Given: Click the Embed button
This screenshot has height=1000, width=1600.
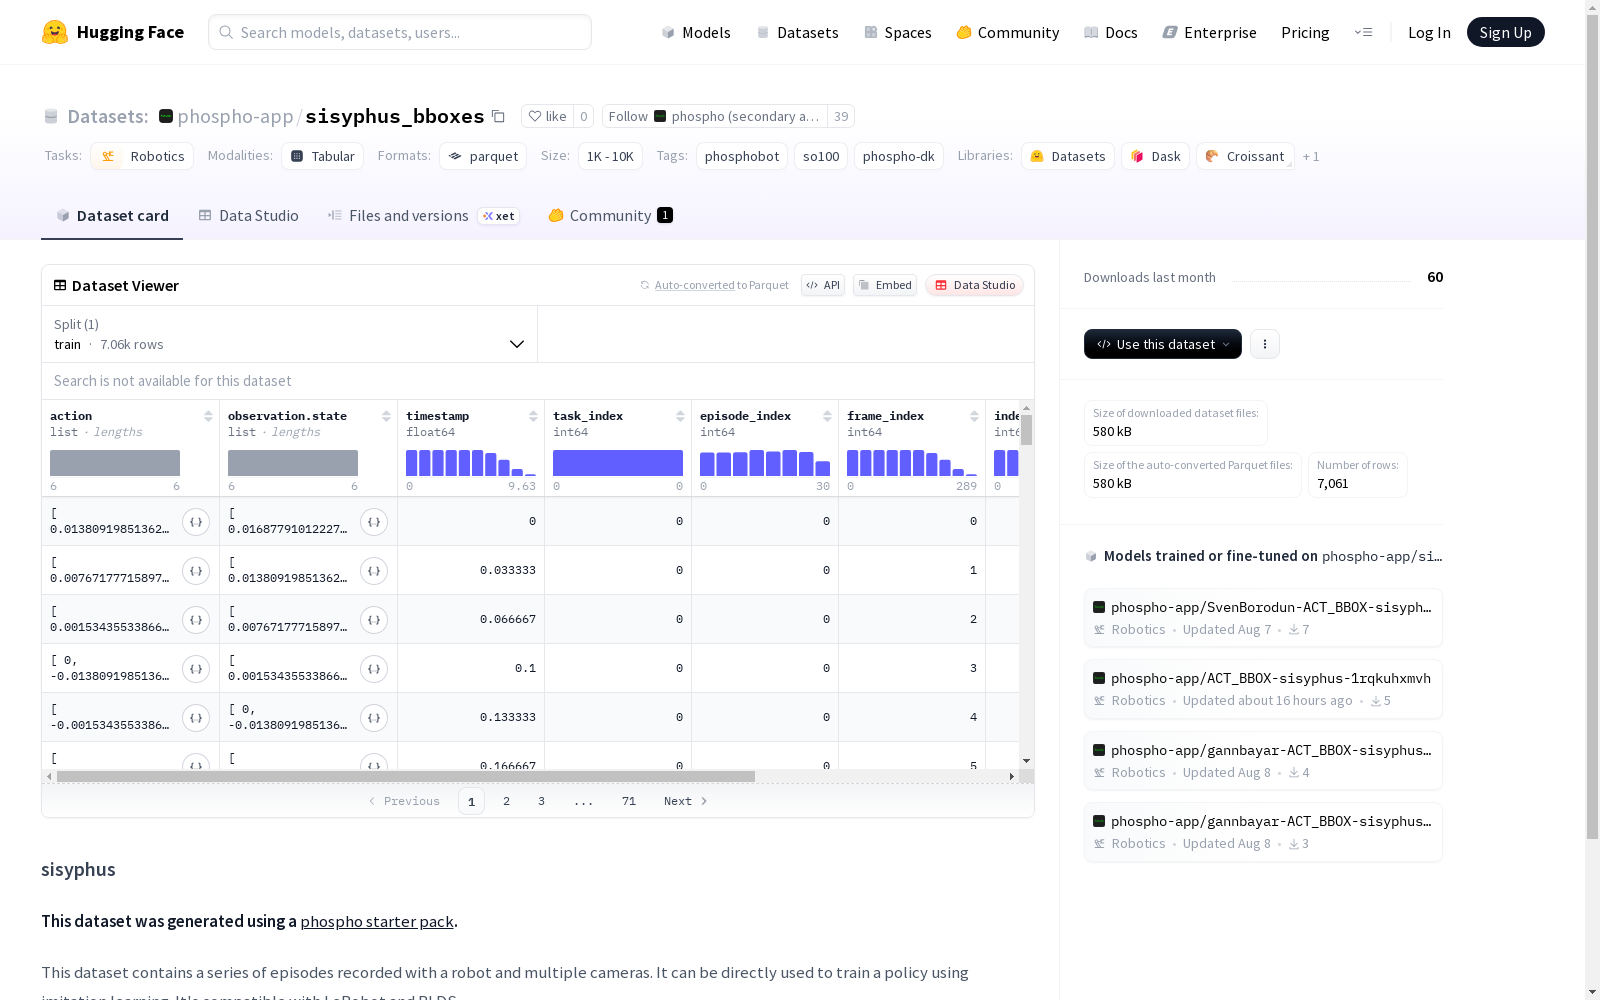Looking at the screenshot, I should pyautogui.click(x=885, y=285).
